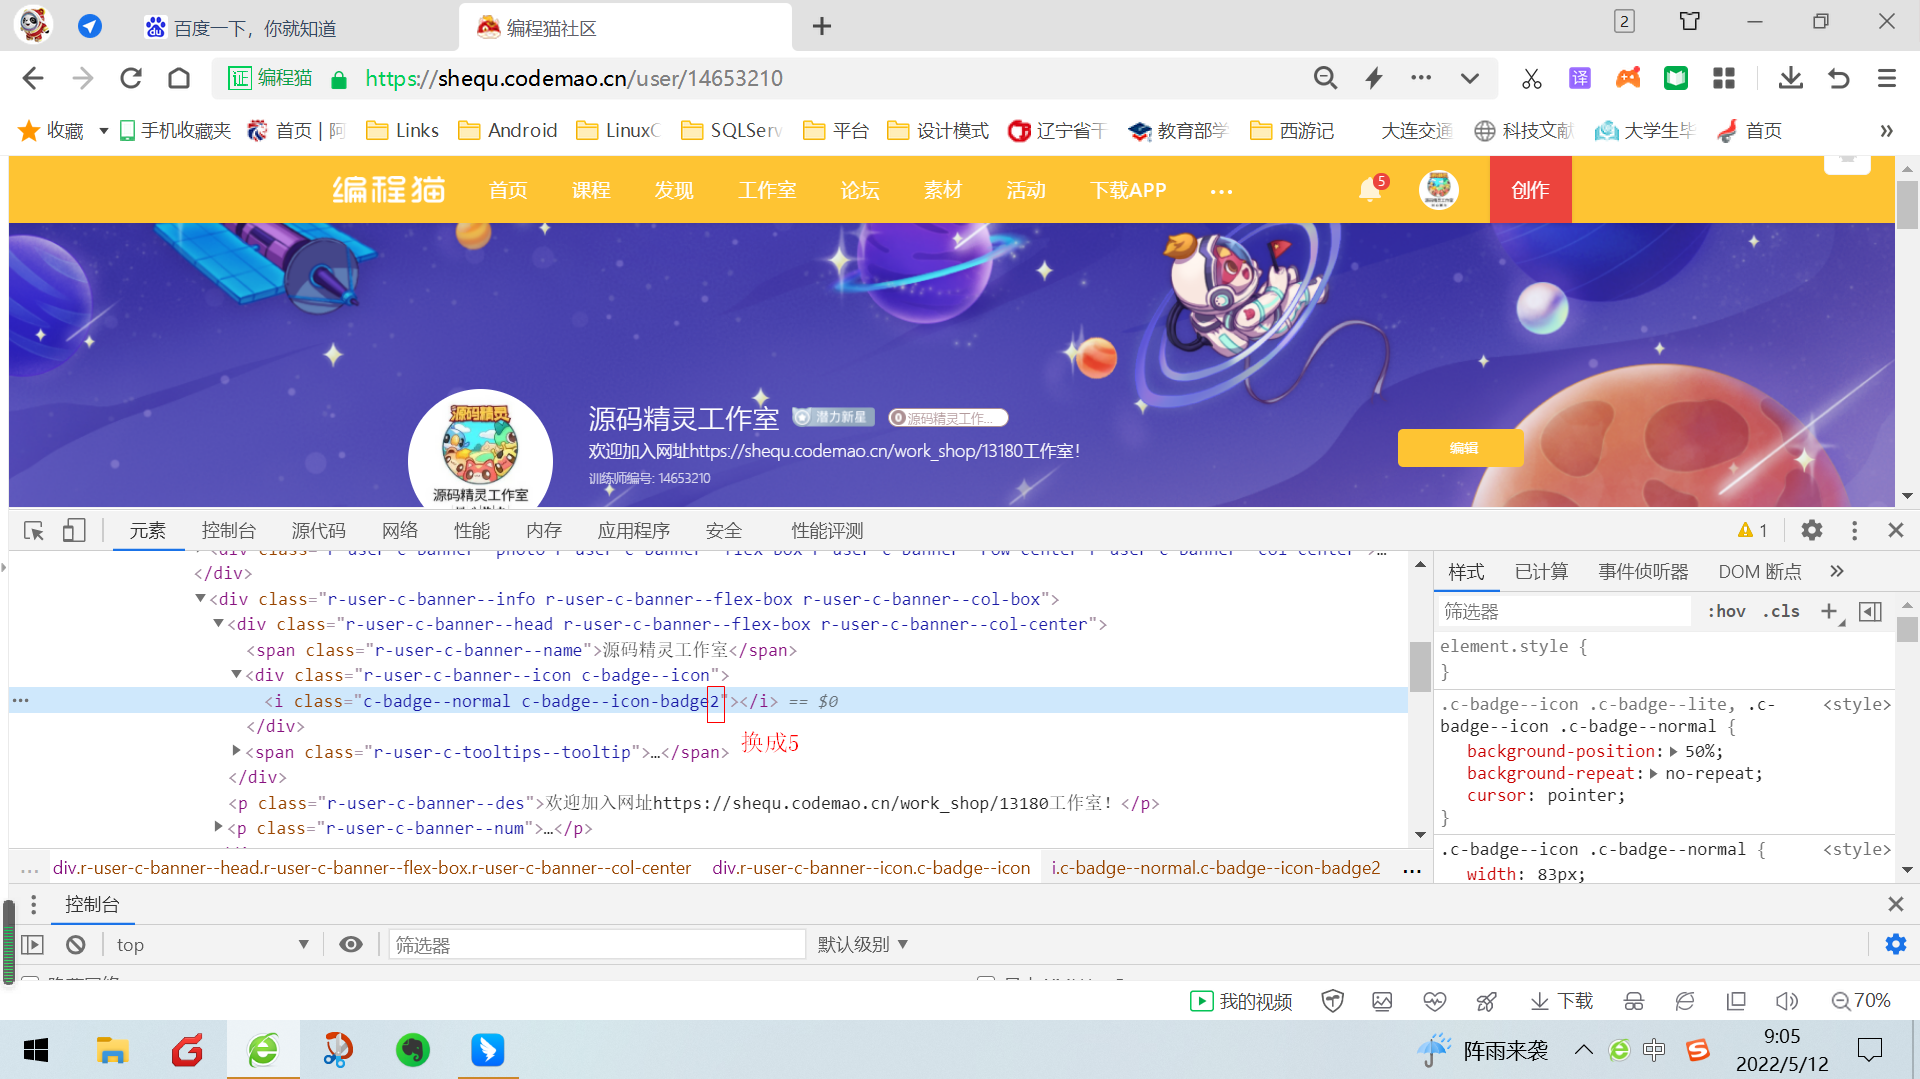The height and width of the screenshot is (1079, 1920).
Task: Switch to the 控制台 DevTools tab
Action: 229,530
